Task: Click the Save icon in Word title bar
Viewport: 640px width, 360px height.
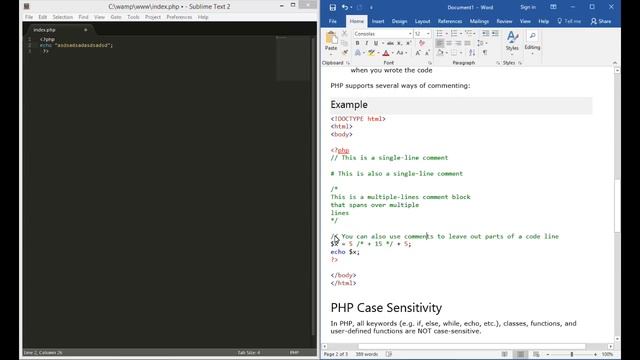Action: 333,7
